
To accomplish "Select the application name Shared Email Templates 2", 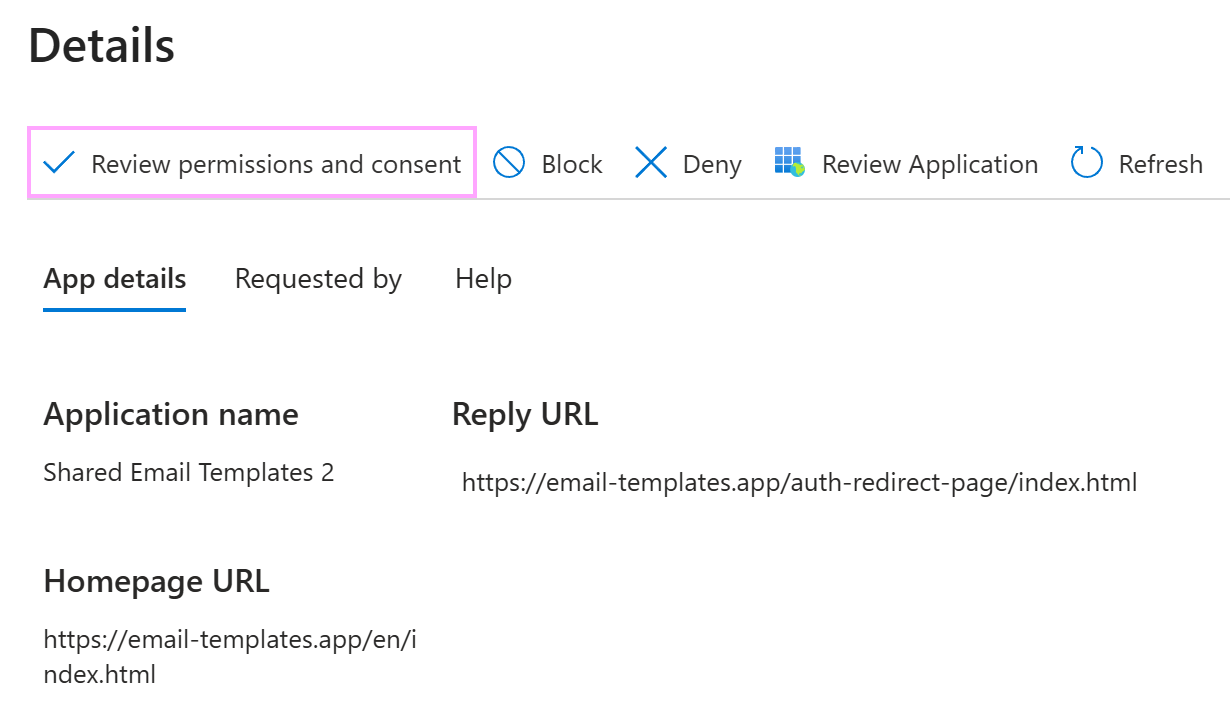I will (188, 472).
